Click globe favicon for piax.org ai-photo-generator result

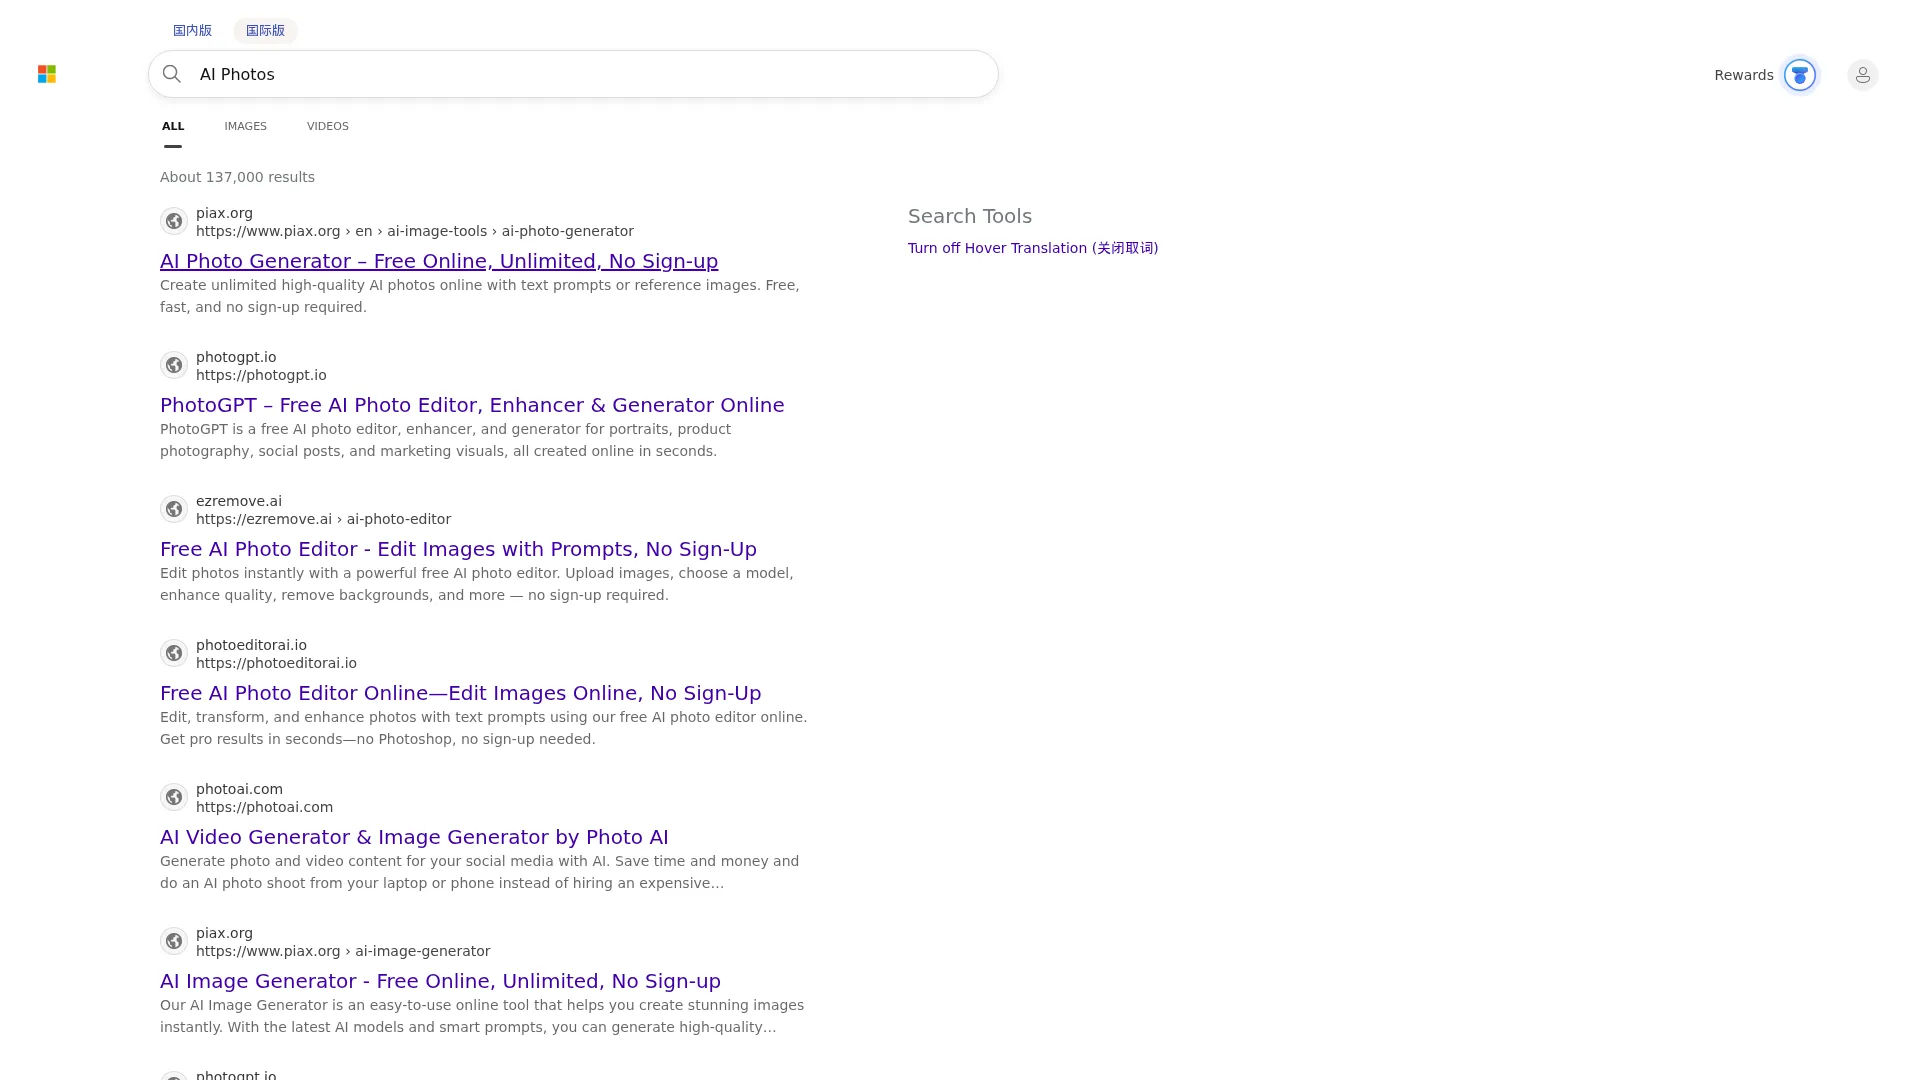point(174,221)
